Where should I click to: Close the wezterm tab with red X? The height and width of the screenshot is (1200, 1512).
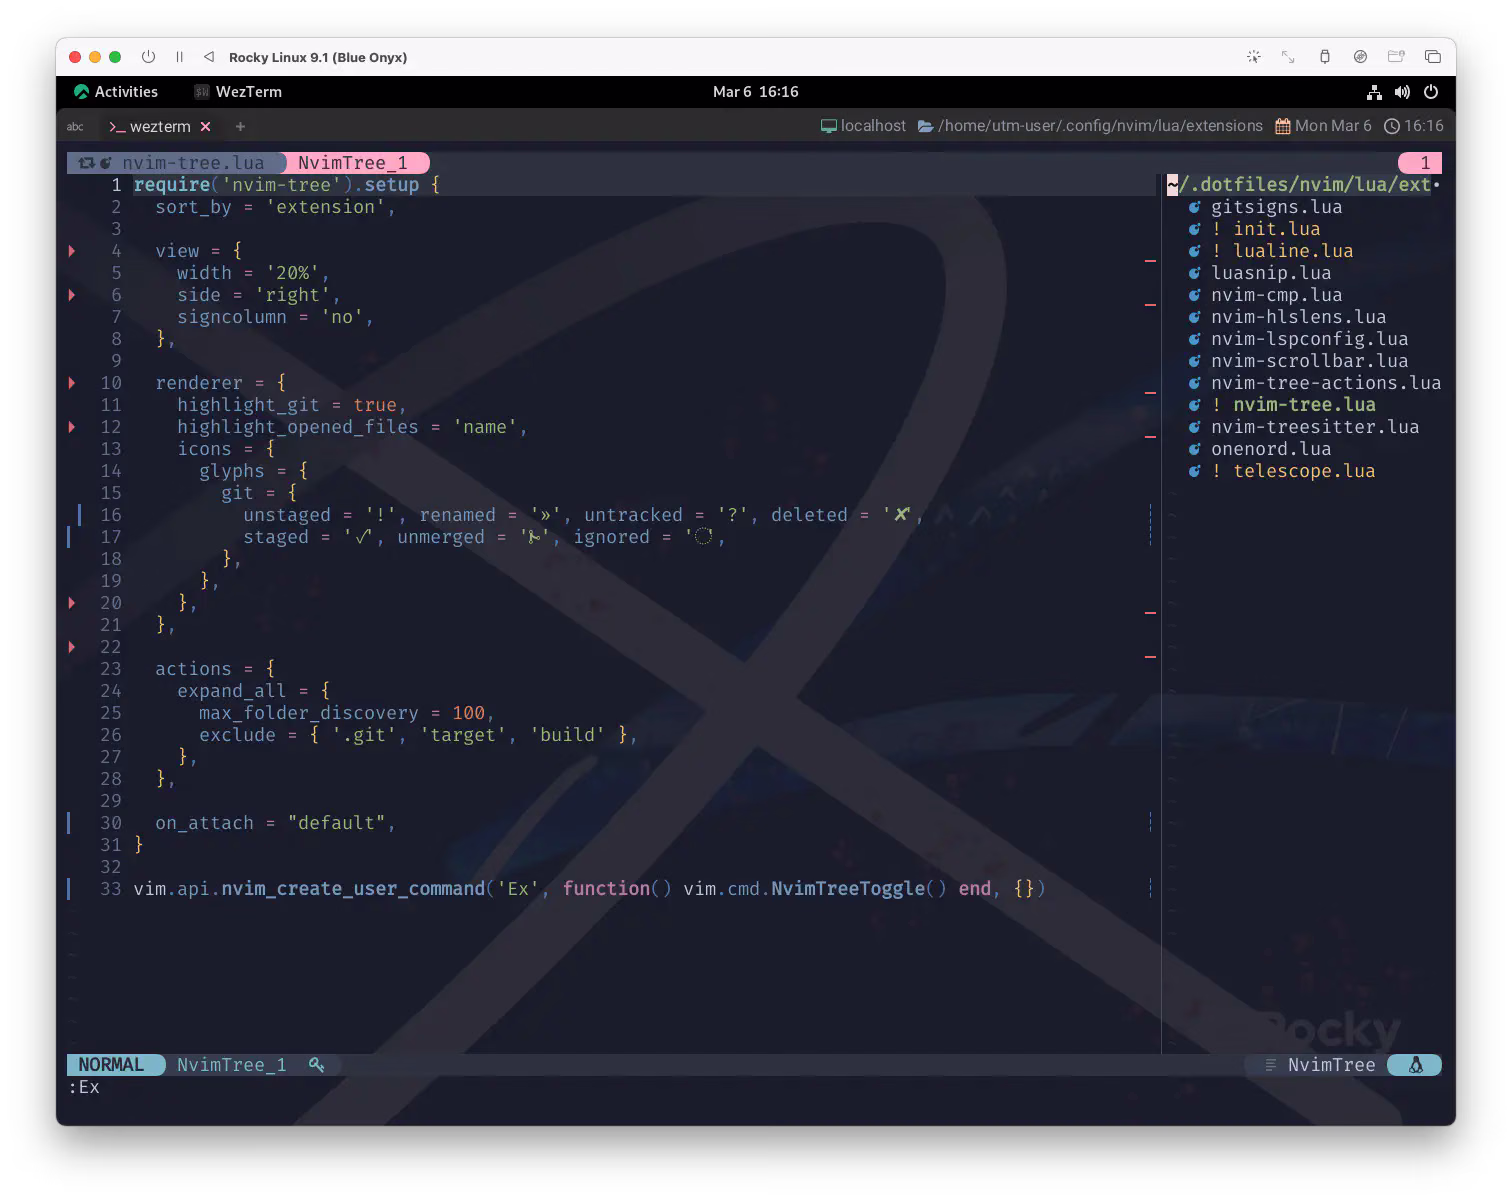(x=205, y=127)
